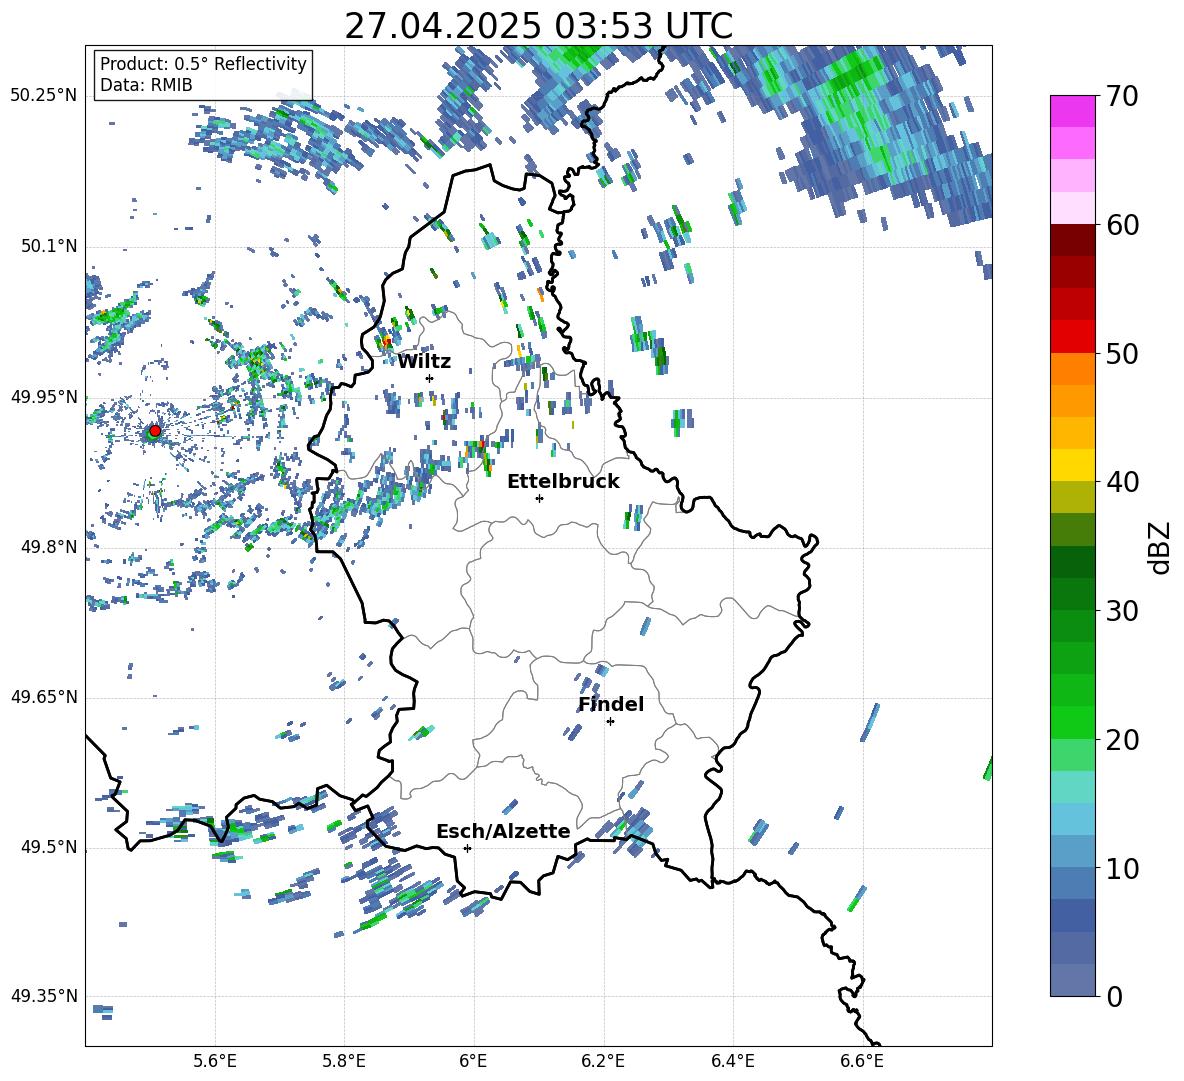Click the Esch/Alzette city label

(503, 831)
